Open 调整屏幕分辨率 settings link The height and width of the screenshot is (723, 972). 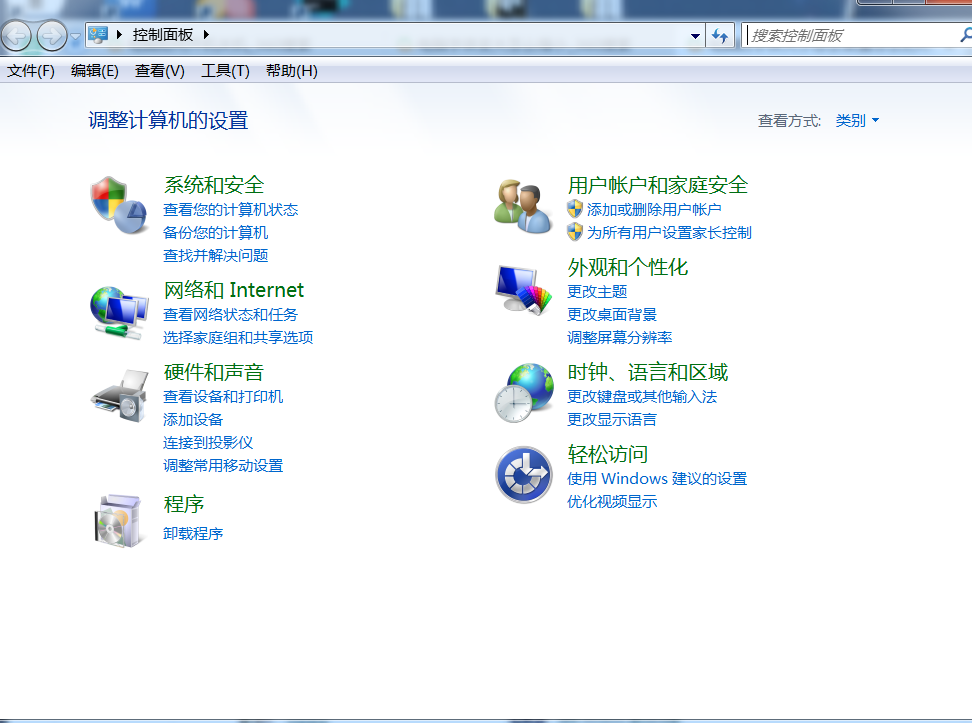[620, 338]
